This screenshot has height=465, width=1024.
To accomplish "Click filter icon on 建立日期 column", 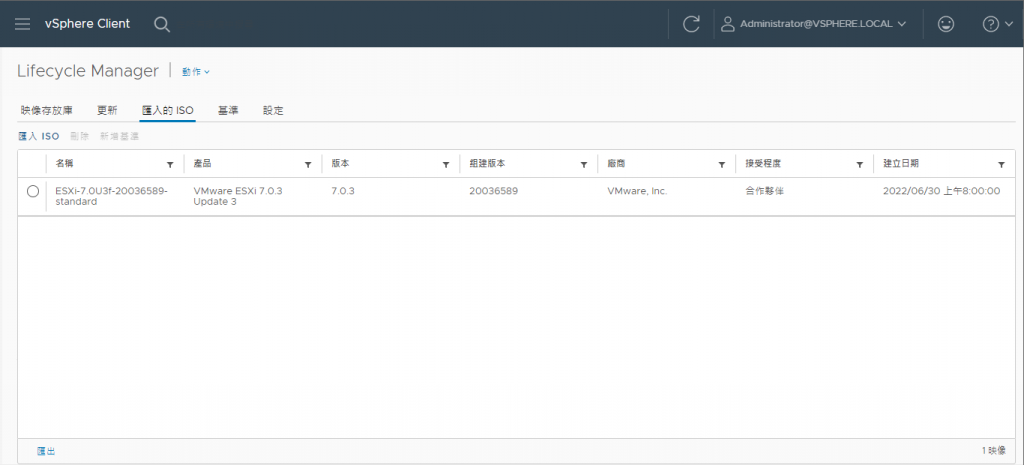I will pyautogui.click(x=1001, y=165).
